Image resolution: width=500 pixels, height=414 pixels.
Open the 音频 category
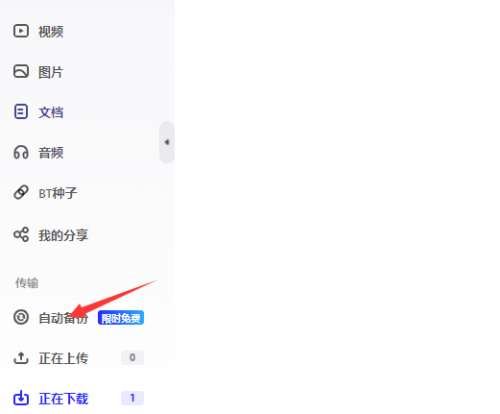click(x=51, y=153)
